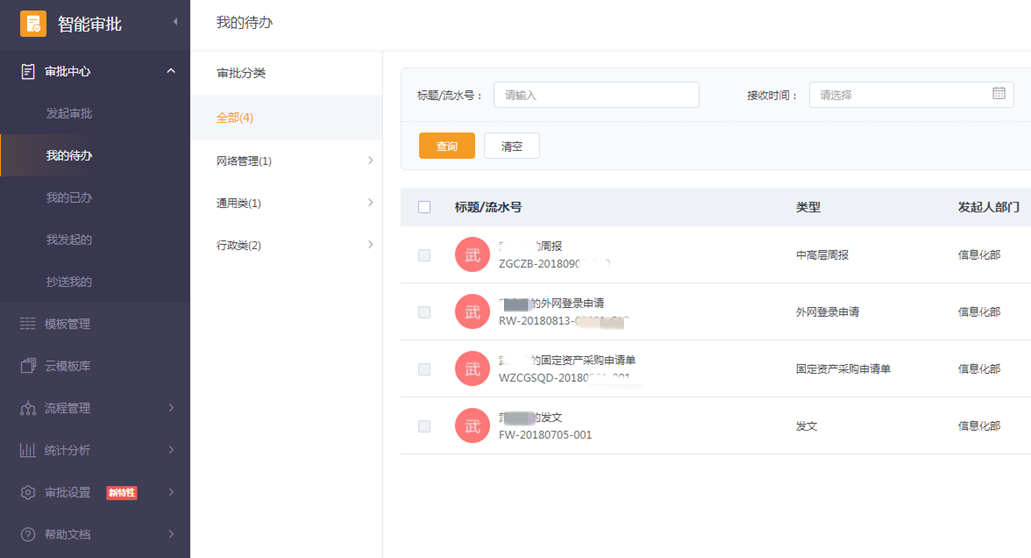The width and height of the screenshot is (1031, 558).
Task: Click the 流程管理 flow icon
Action: [28, 408]
